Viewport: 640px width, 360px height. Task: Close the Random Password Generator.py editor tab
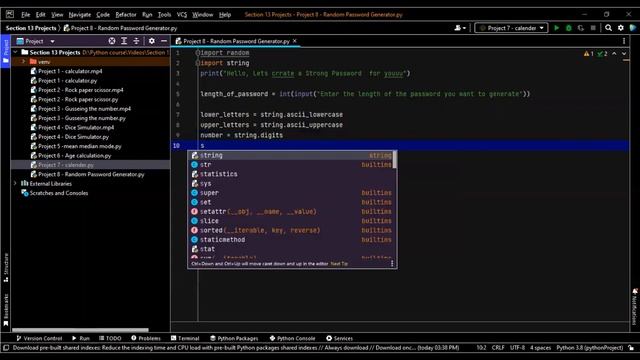[x=295, y=41]
